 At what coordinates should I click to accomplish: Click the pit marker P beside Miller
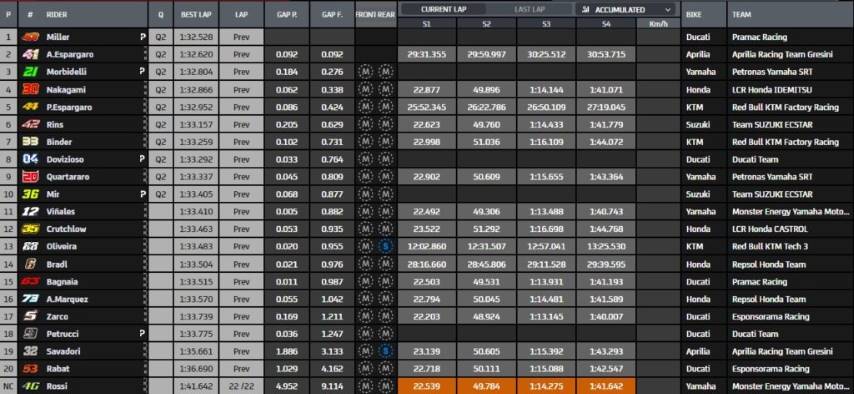click(x=143, y=37)
